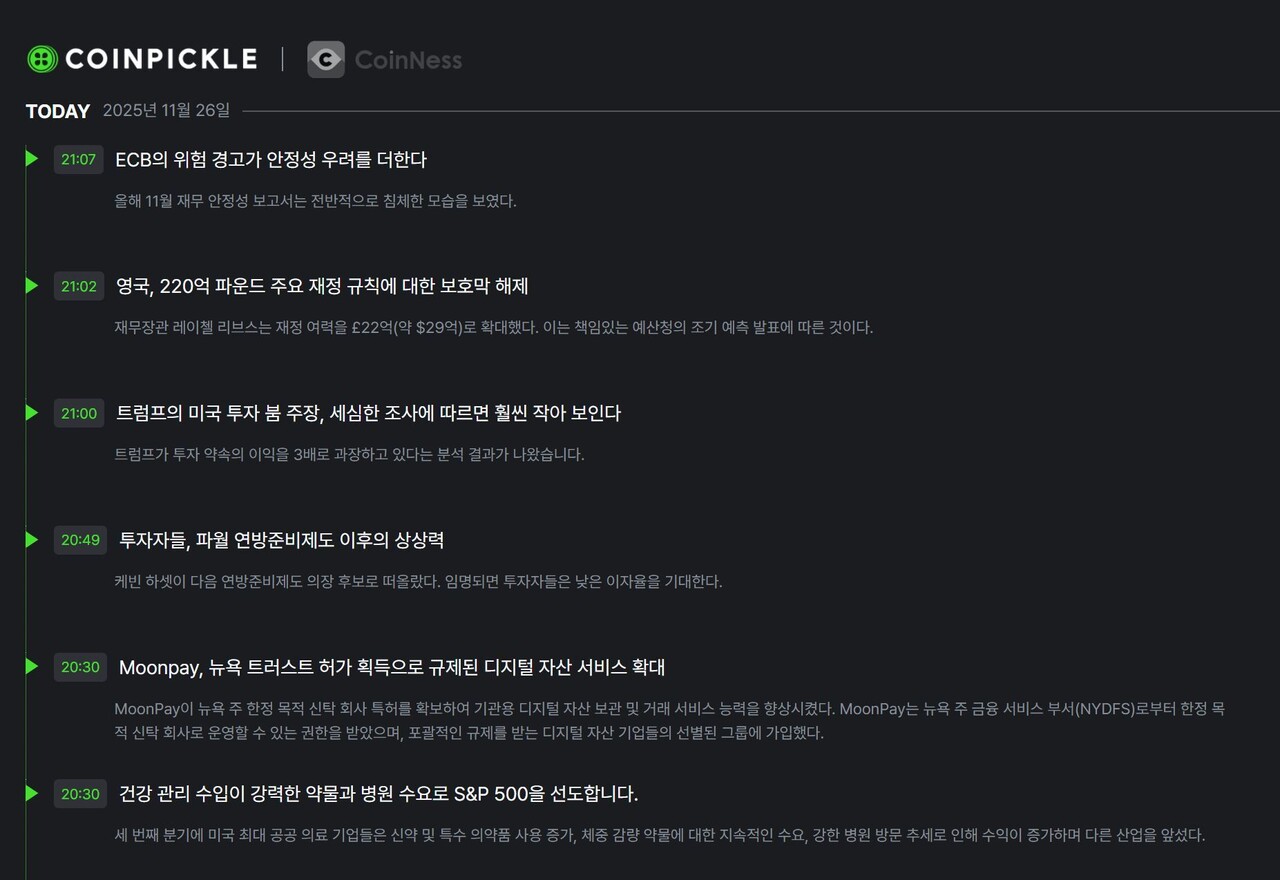This screenshot has height=880, width=1280.
Task: Select the CoinNess circular logo icon
Action: tap(326, 59)
